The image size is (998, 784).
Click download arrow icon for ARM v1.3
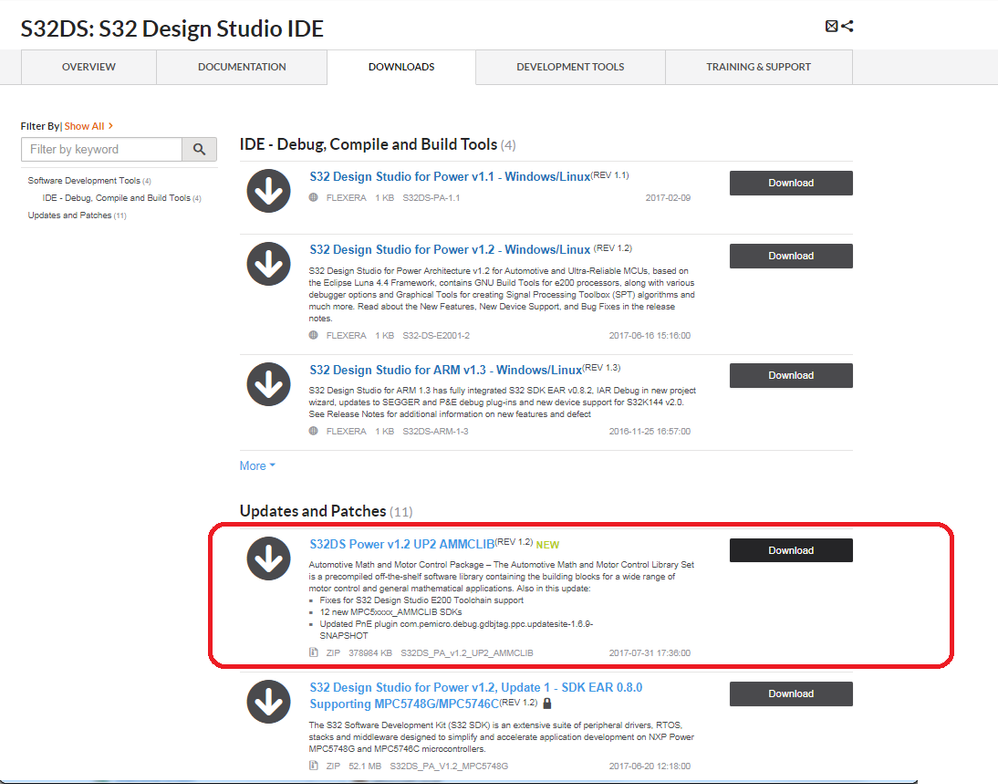pos(269,384)
